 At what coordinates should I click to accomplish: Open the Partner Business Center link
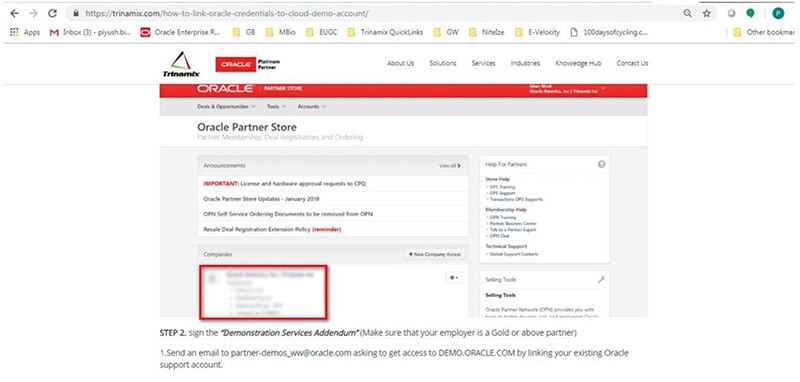click(x=513, y=223)
